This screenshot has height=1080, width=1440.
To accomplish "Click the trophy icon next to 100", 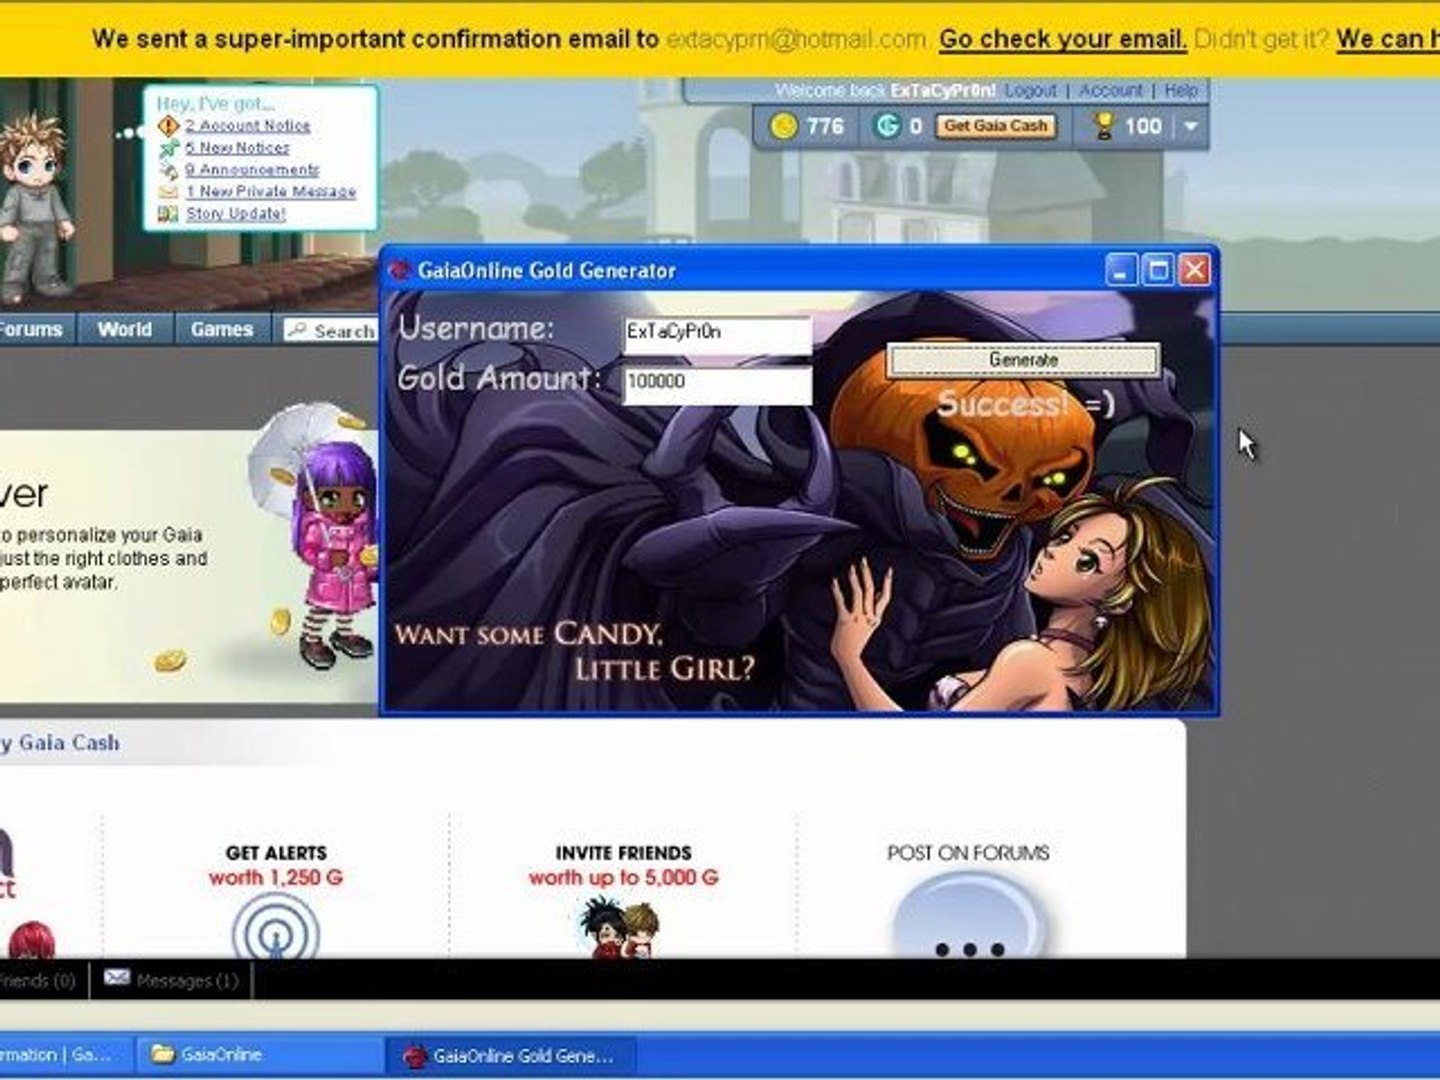I will 1104,126.
